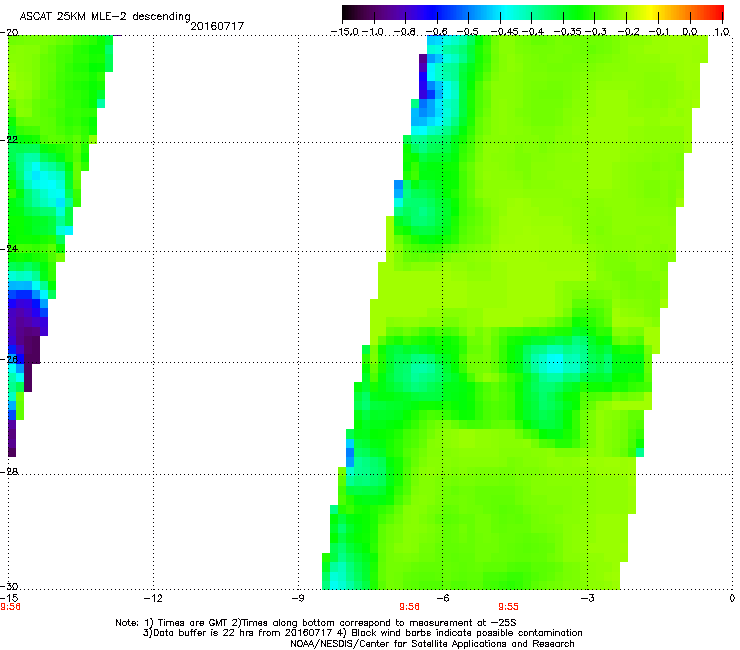
Task: Click the '1.0' color scale label
Action: coord(722,32)
